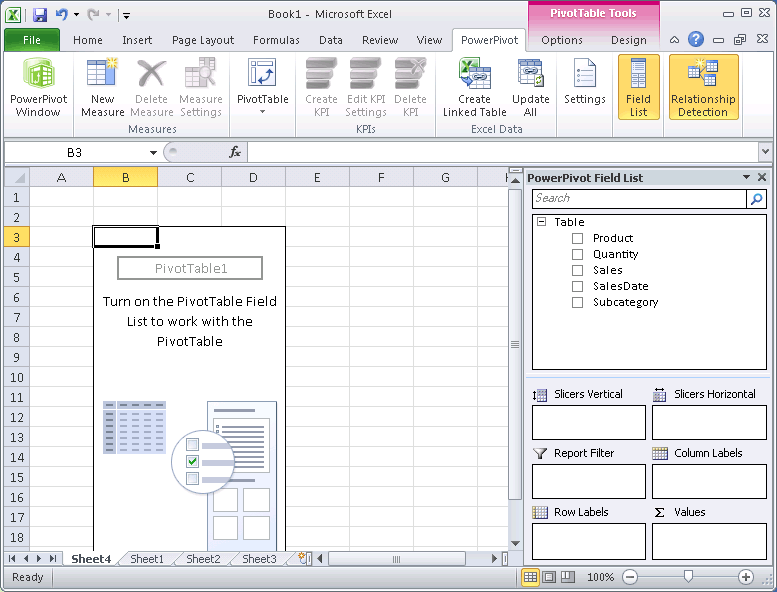This screenshot has height=592, width=777.
Task: Open the PivotTable Tools Options tab
Action: (x=562, y=40)
